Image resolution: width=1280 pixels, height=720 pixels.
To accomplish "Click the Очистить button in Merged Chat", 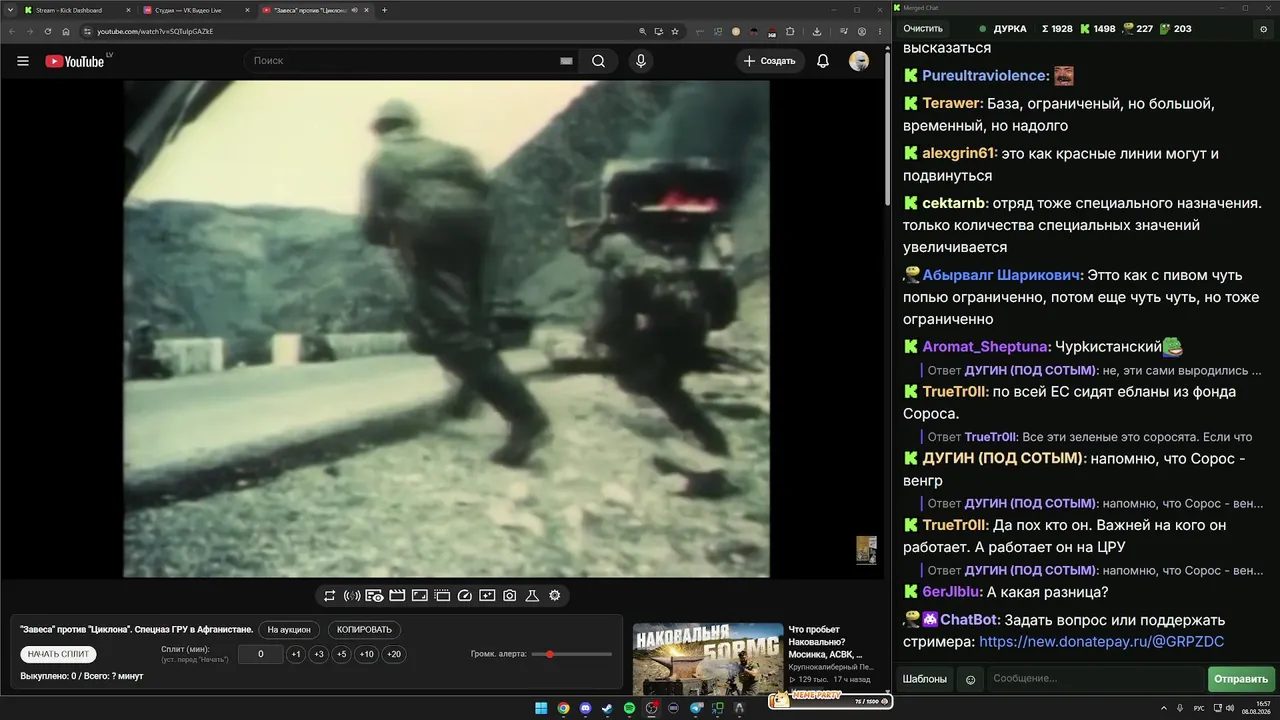I will [923, 29].
